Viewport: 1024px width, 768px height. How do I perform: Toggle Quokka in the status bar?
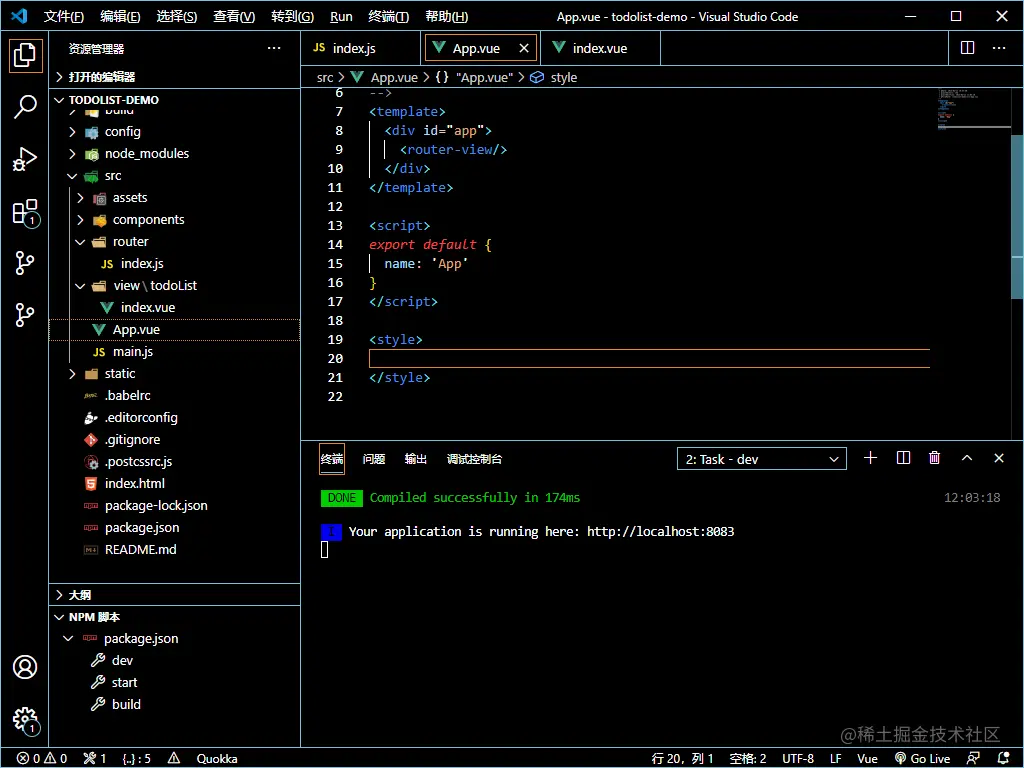(217, 758)
